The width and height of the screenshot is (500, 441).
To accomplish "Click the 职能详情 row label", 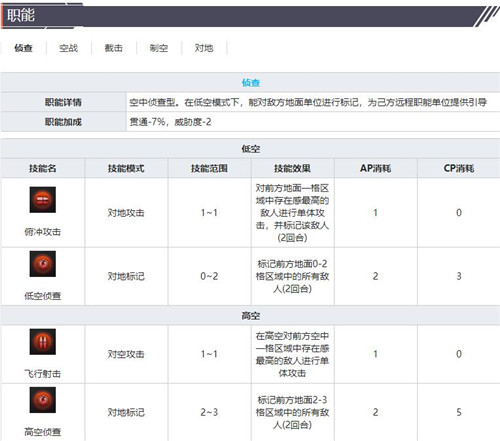I will (63, 102).
